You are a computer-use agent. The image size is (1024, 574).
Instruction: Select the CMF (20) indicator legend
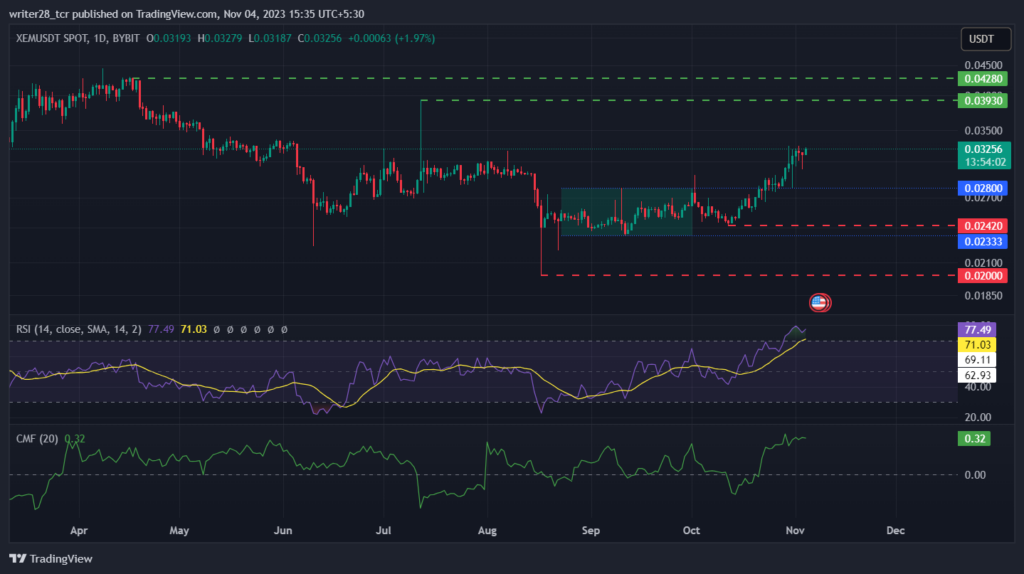[37, 439]
